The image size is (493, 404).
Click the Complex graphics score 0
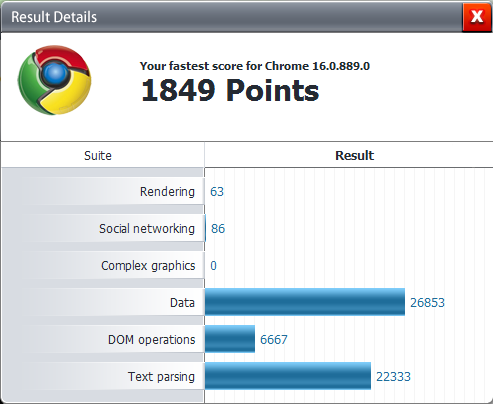coord(213,266)
